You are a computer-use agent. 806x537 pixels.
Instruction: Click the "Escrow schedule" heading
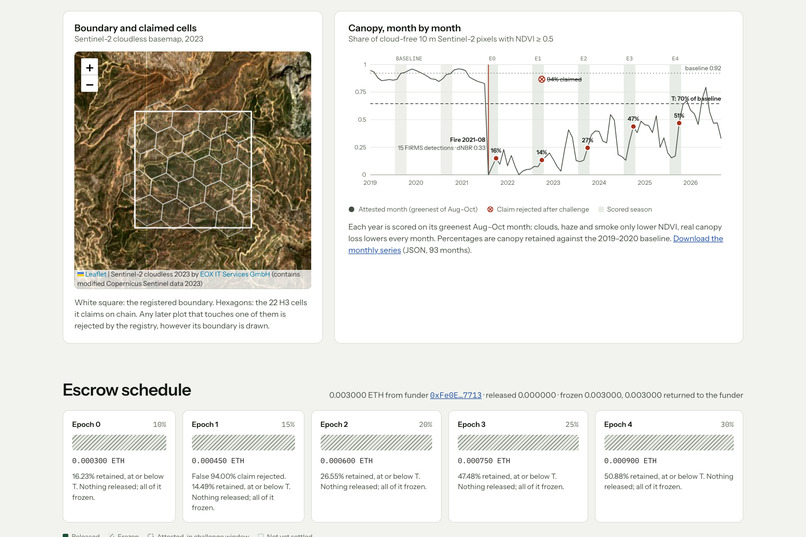[x=127, y=390]
